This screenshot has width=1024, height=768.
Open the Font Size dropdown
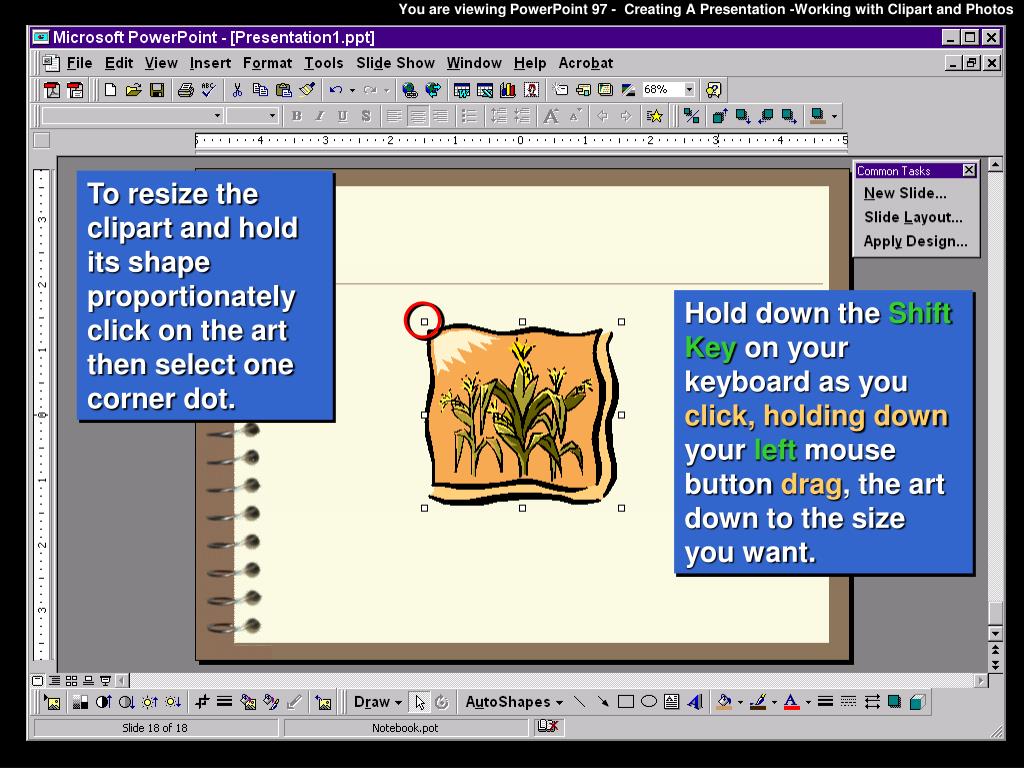tap(272, 116)
